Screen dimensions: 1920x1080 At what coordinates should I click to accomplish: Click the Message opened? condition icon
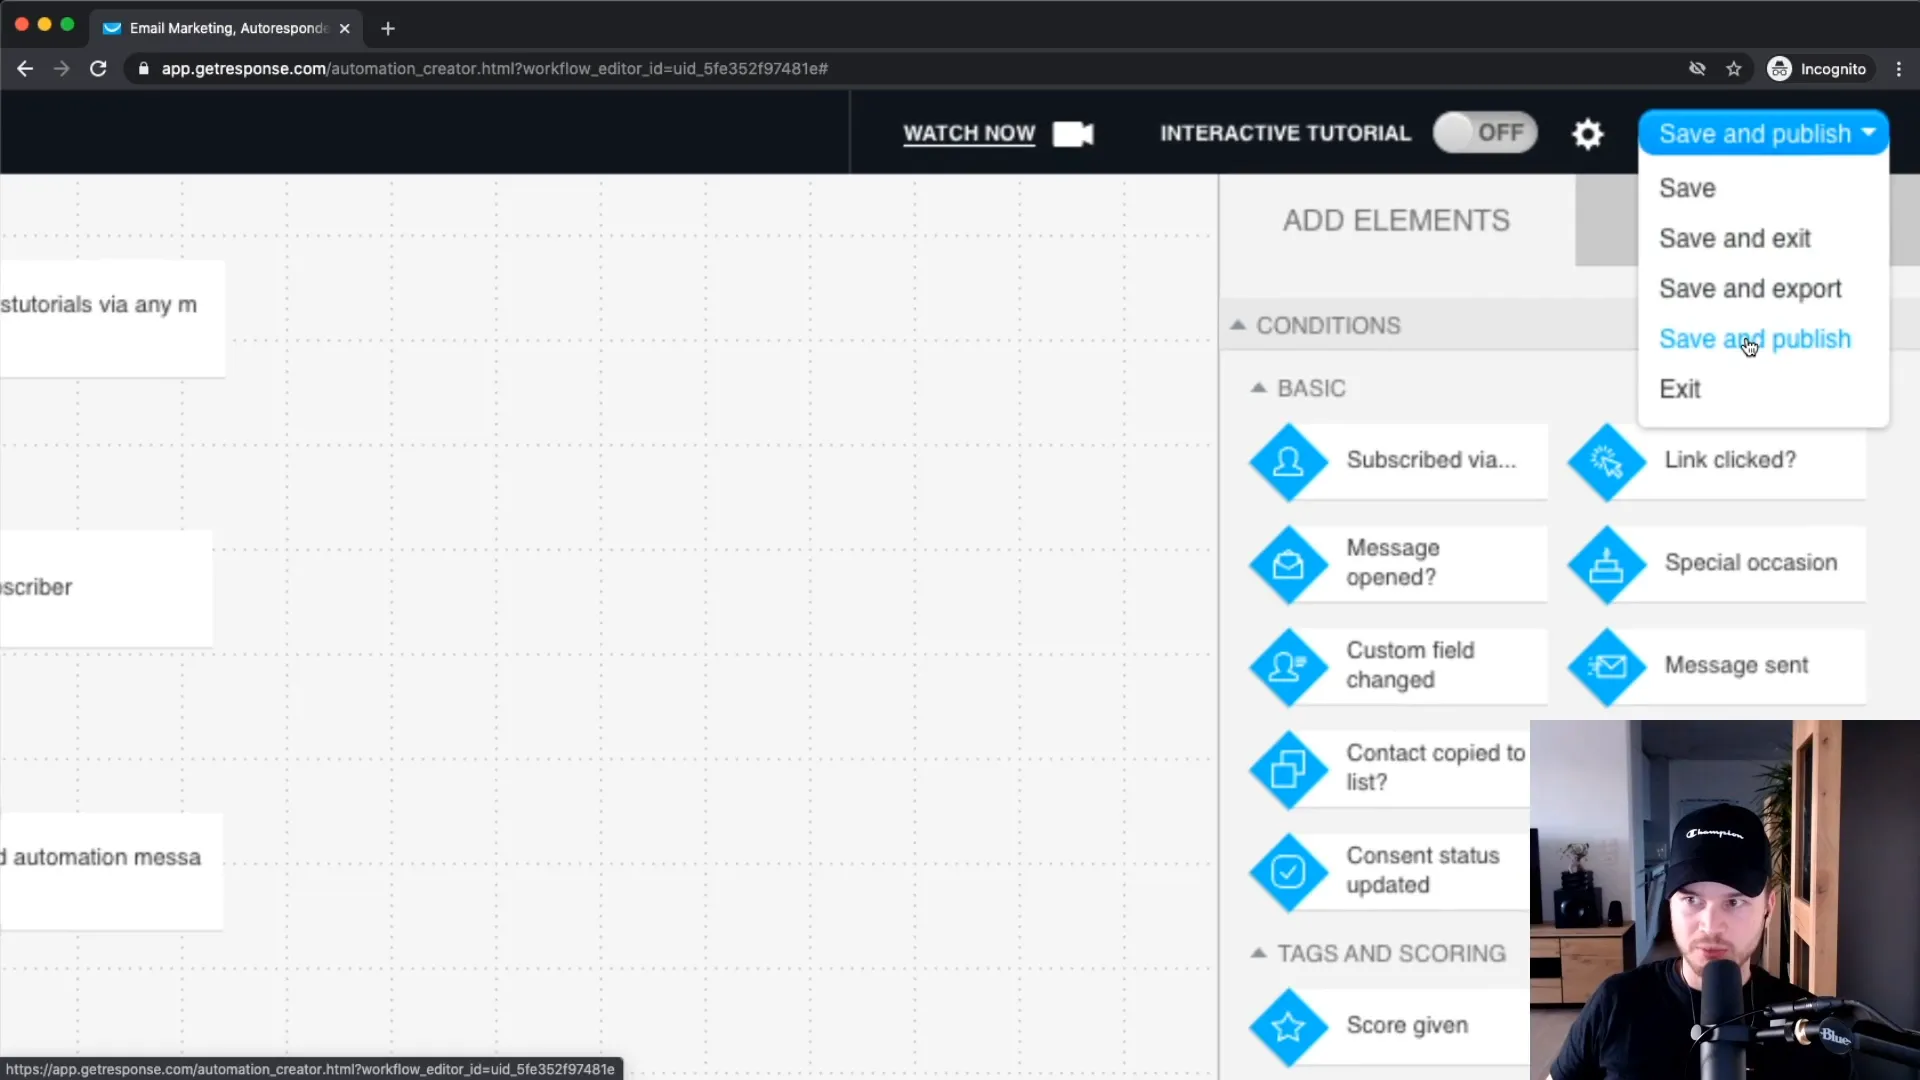click(x=1288, y=562)
